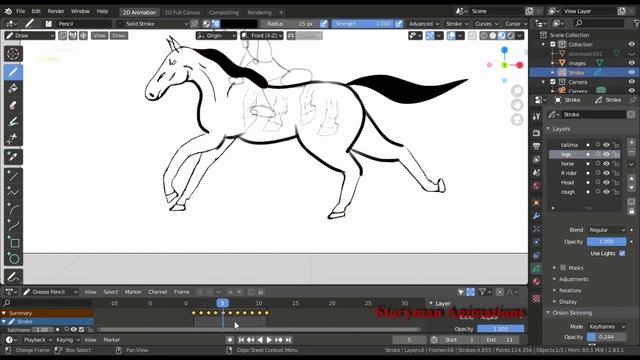640x360 pixels.
Task: Adjust the brush Strength slider
Action: pyautogui.click(x=363, y=24)
